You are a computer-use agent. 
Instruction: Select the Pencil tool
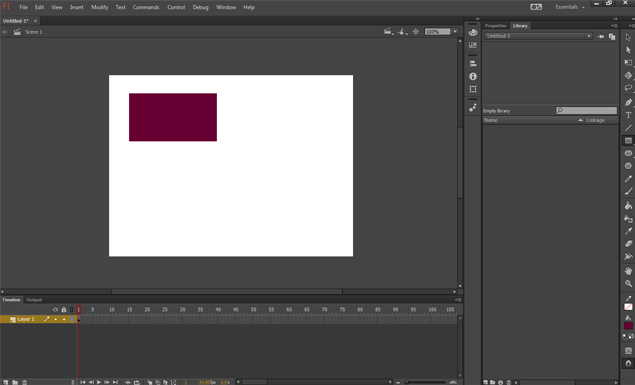click(628, 179)
